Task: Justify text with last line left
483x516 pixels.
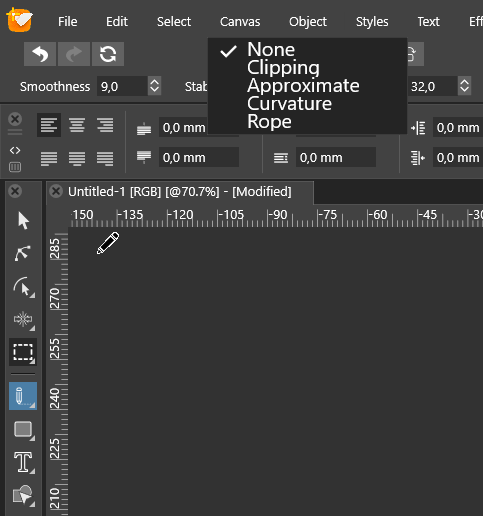Action: pos(49,158)
